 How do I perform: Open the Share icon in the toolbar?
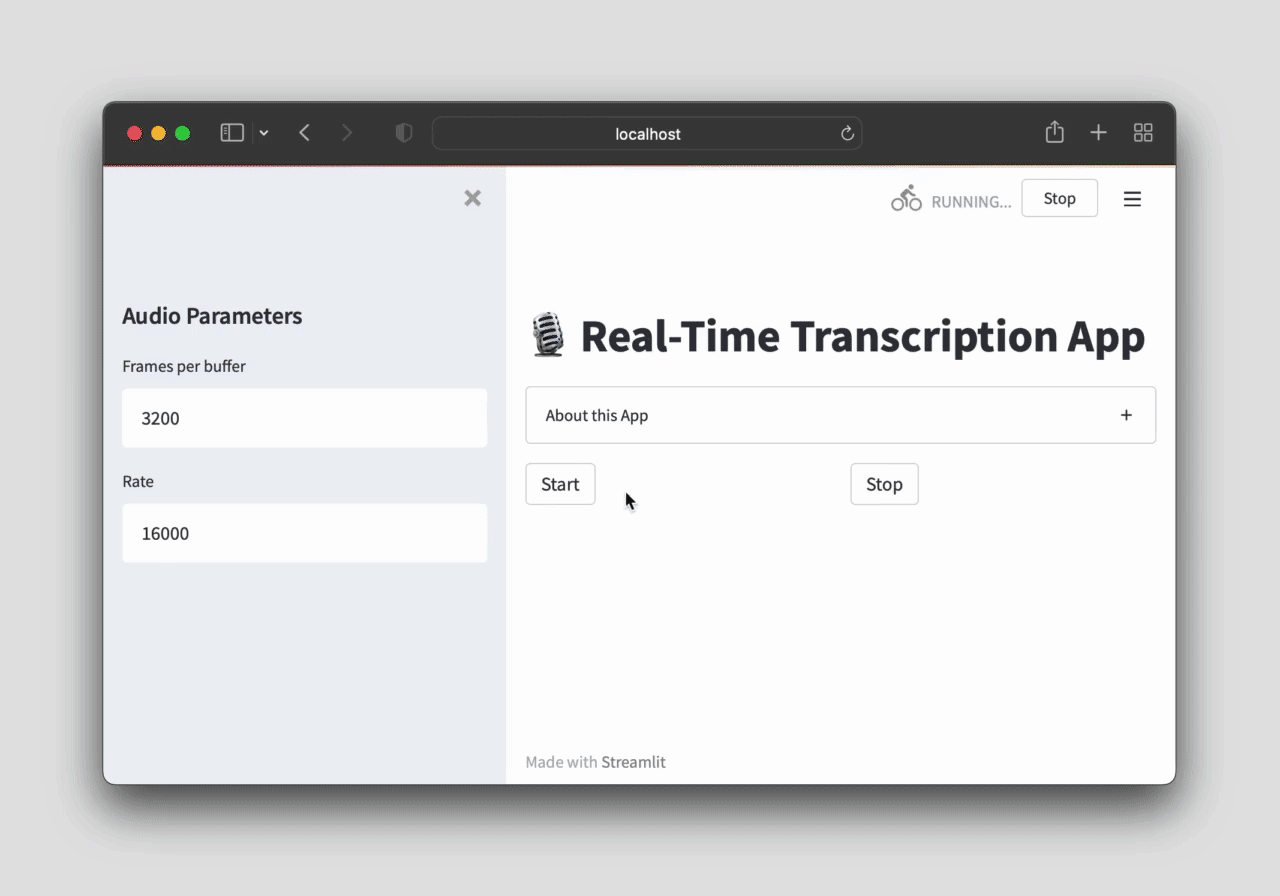[1054, 132]
